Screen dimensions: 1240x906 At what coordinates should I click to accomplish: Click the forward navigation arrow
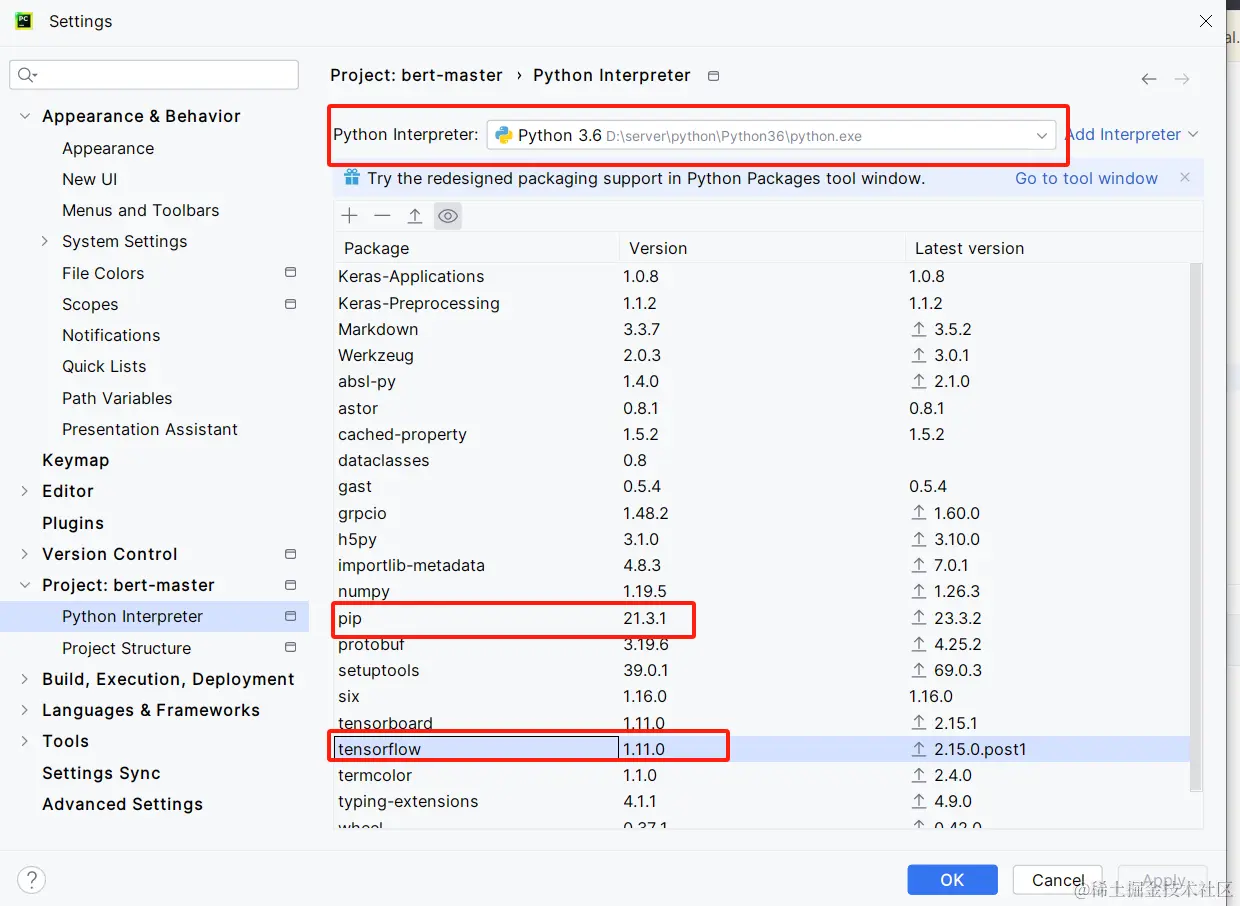click(1182, 79)
